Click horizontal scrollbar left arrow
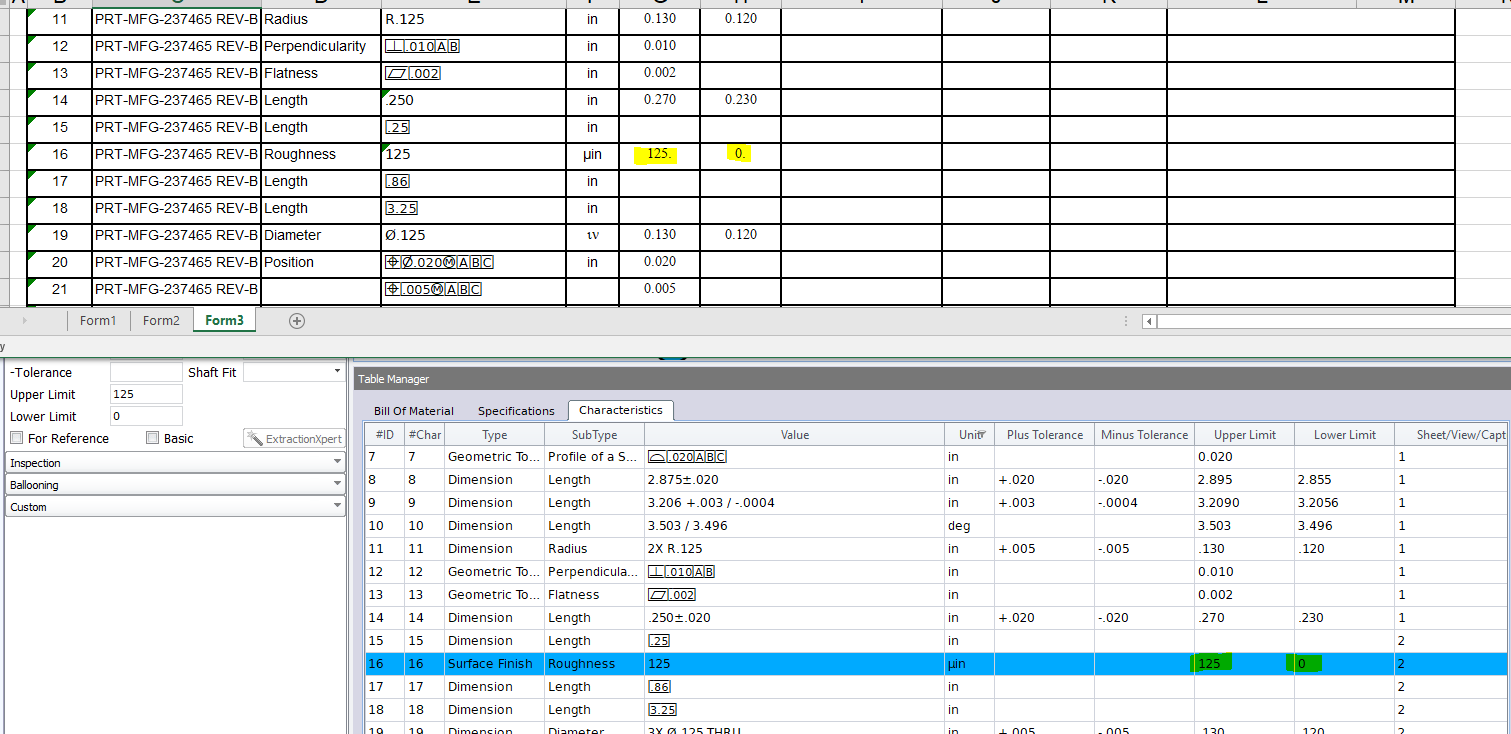1511x734 pixels. (1149, 321)
